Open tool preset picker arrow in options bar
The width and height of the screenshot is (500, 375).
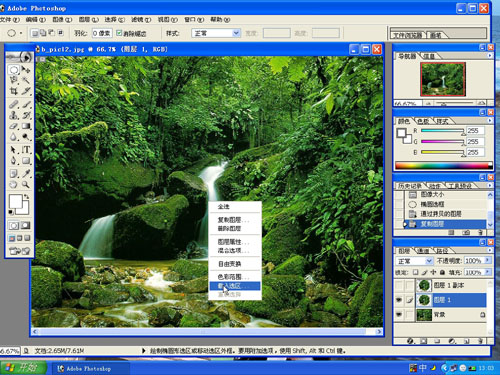tap(21, 33)
